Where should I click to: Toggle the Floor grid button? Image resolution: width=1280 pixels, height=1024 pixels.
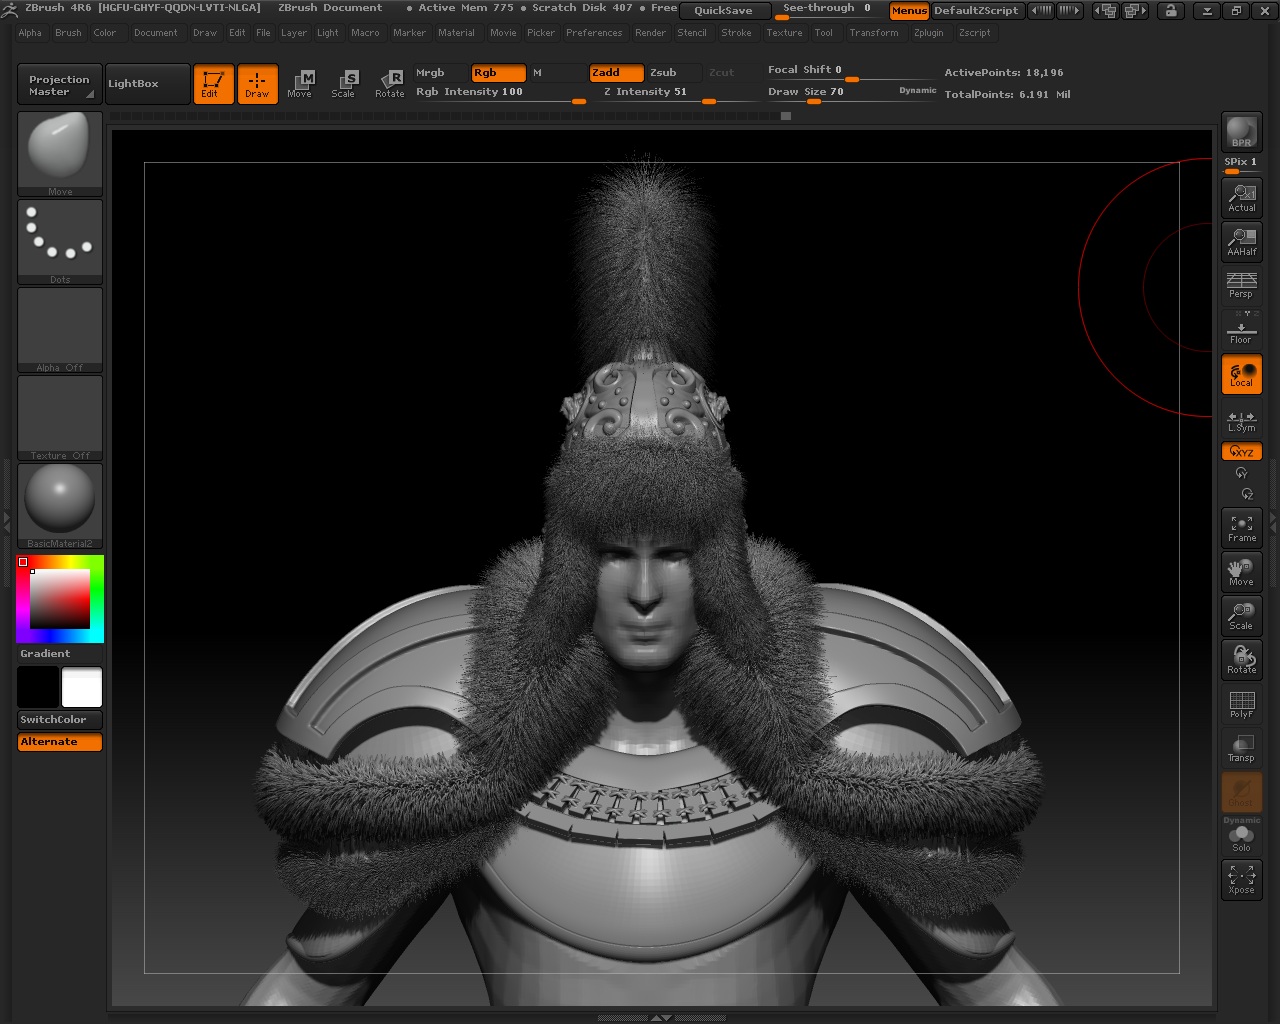(1241, 329)
